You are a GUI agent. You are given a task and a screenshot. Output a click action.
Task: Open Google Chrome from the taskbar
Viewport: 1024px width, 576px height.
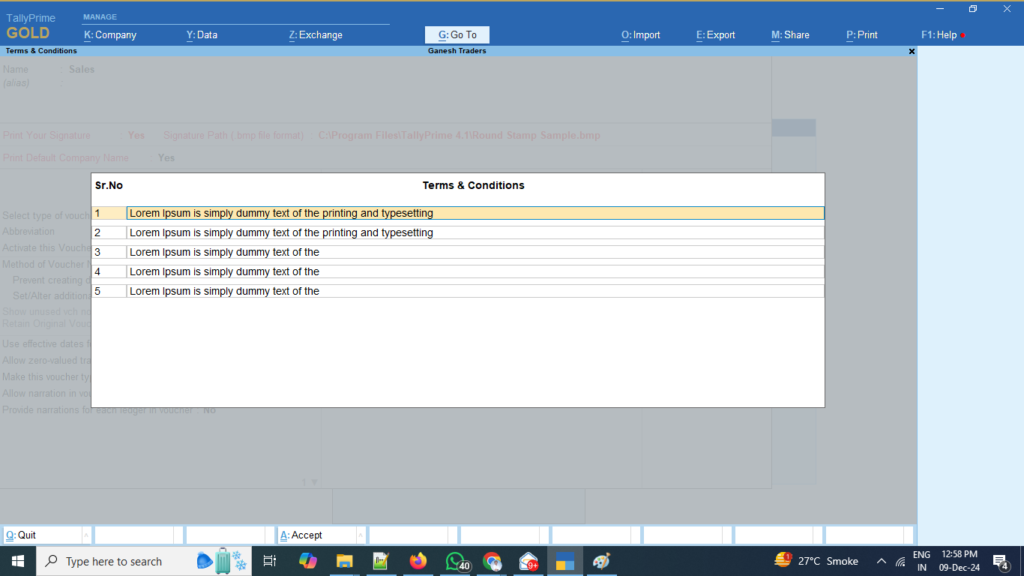click(492, 561)
